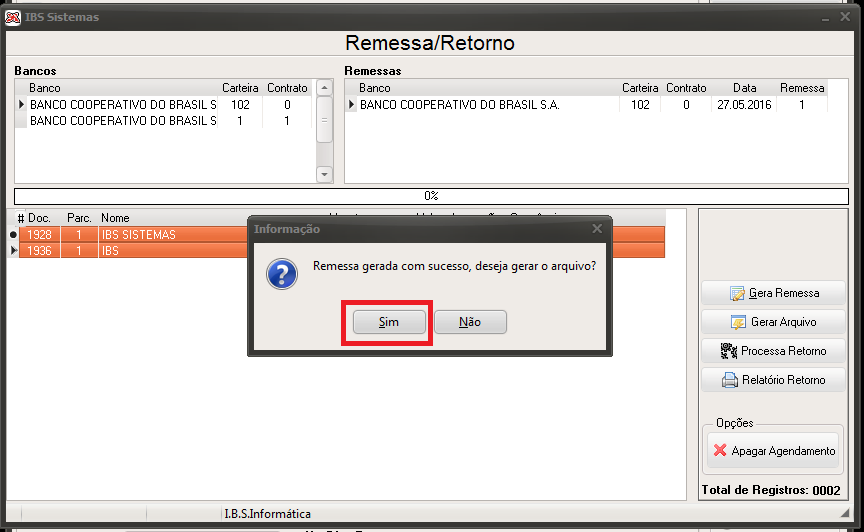The image size is (864, 532).
Task: Click row indicator arrow in Remessas grid
Action: [x=351, y=104]
